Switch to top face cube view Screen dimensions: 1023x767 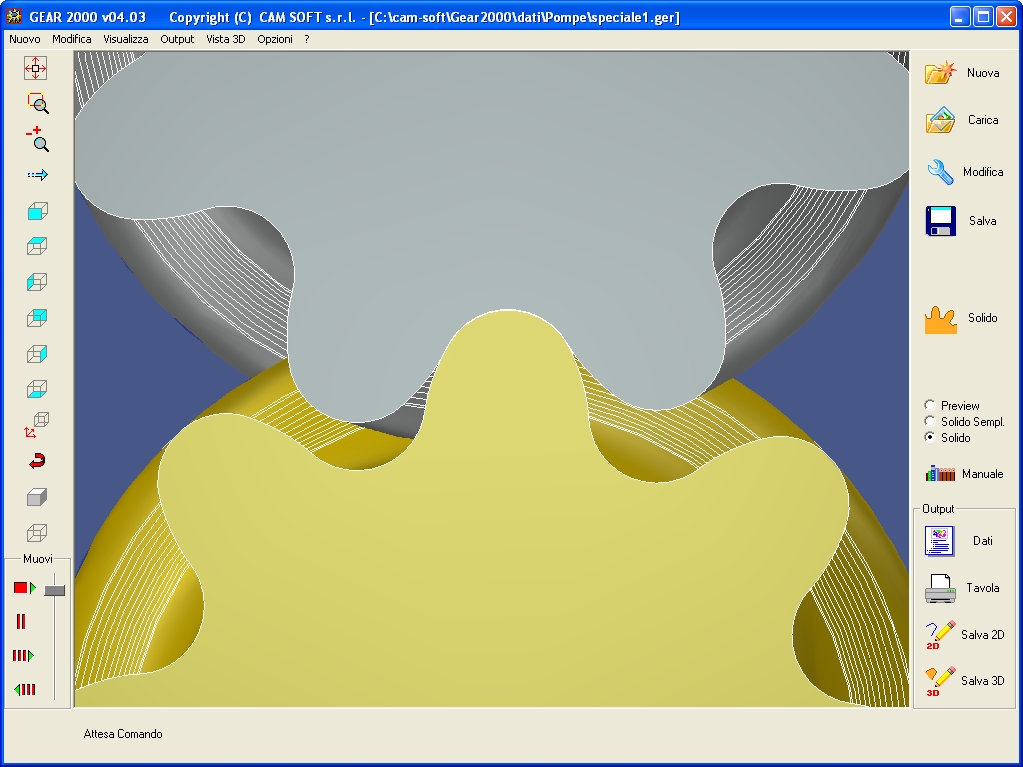point(37,246)
